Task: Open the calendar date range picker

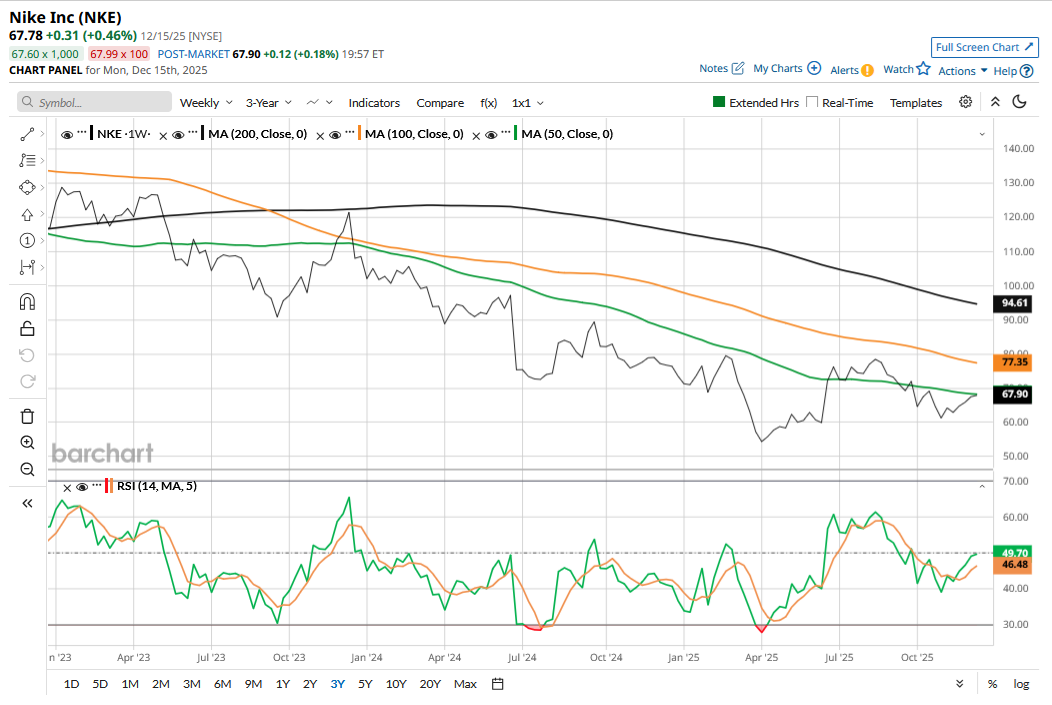Action: click(497, 684)
